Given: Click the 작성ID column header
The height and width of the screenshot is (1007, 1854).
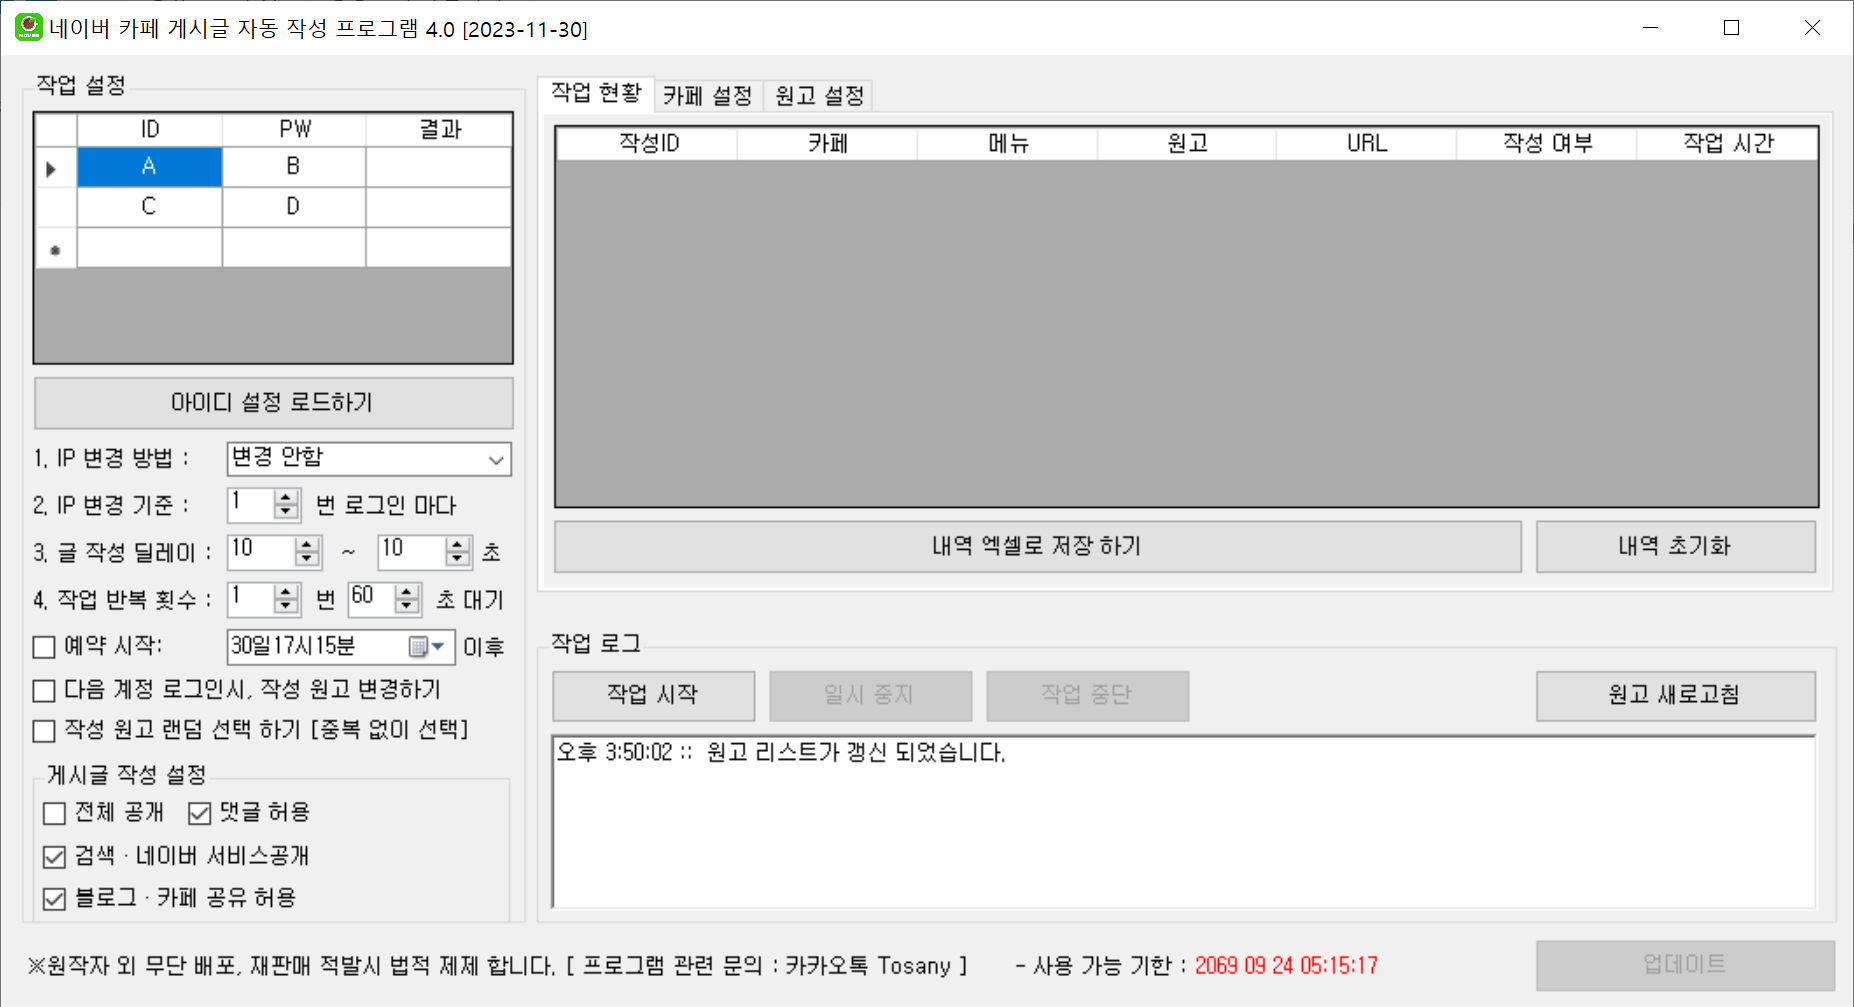Looking at the screenshot, I should [x=648, y=144].
